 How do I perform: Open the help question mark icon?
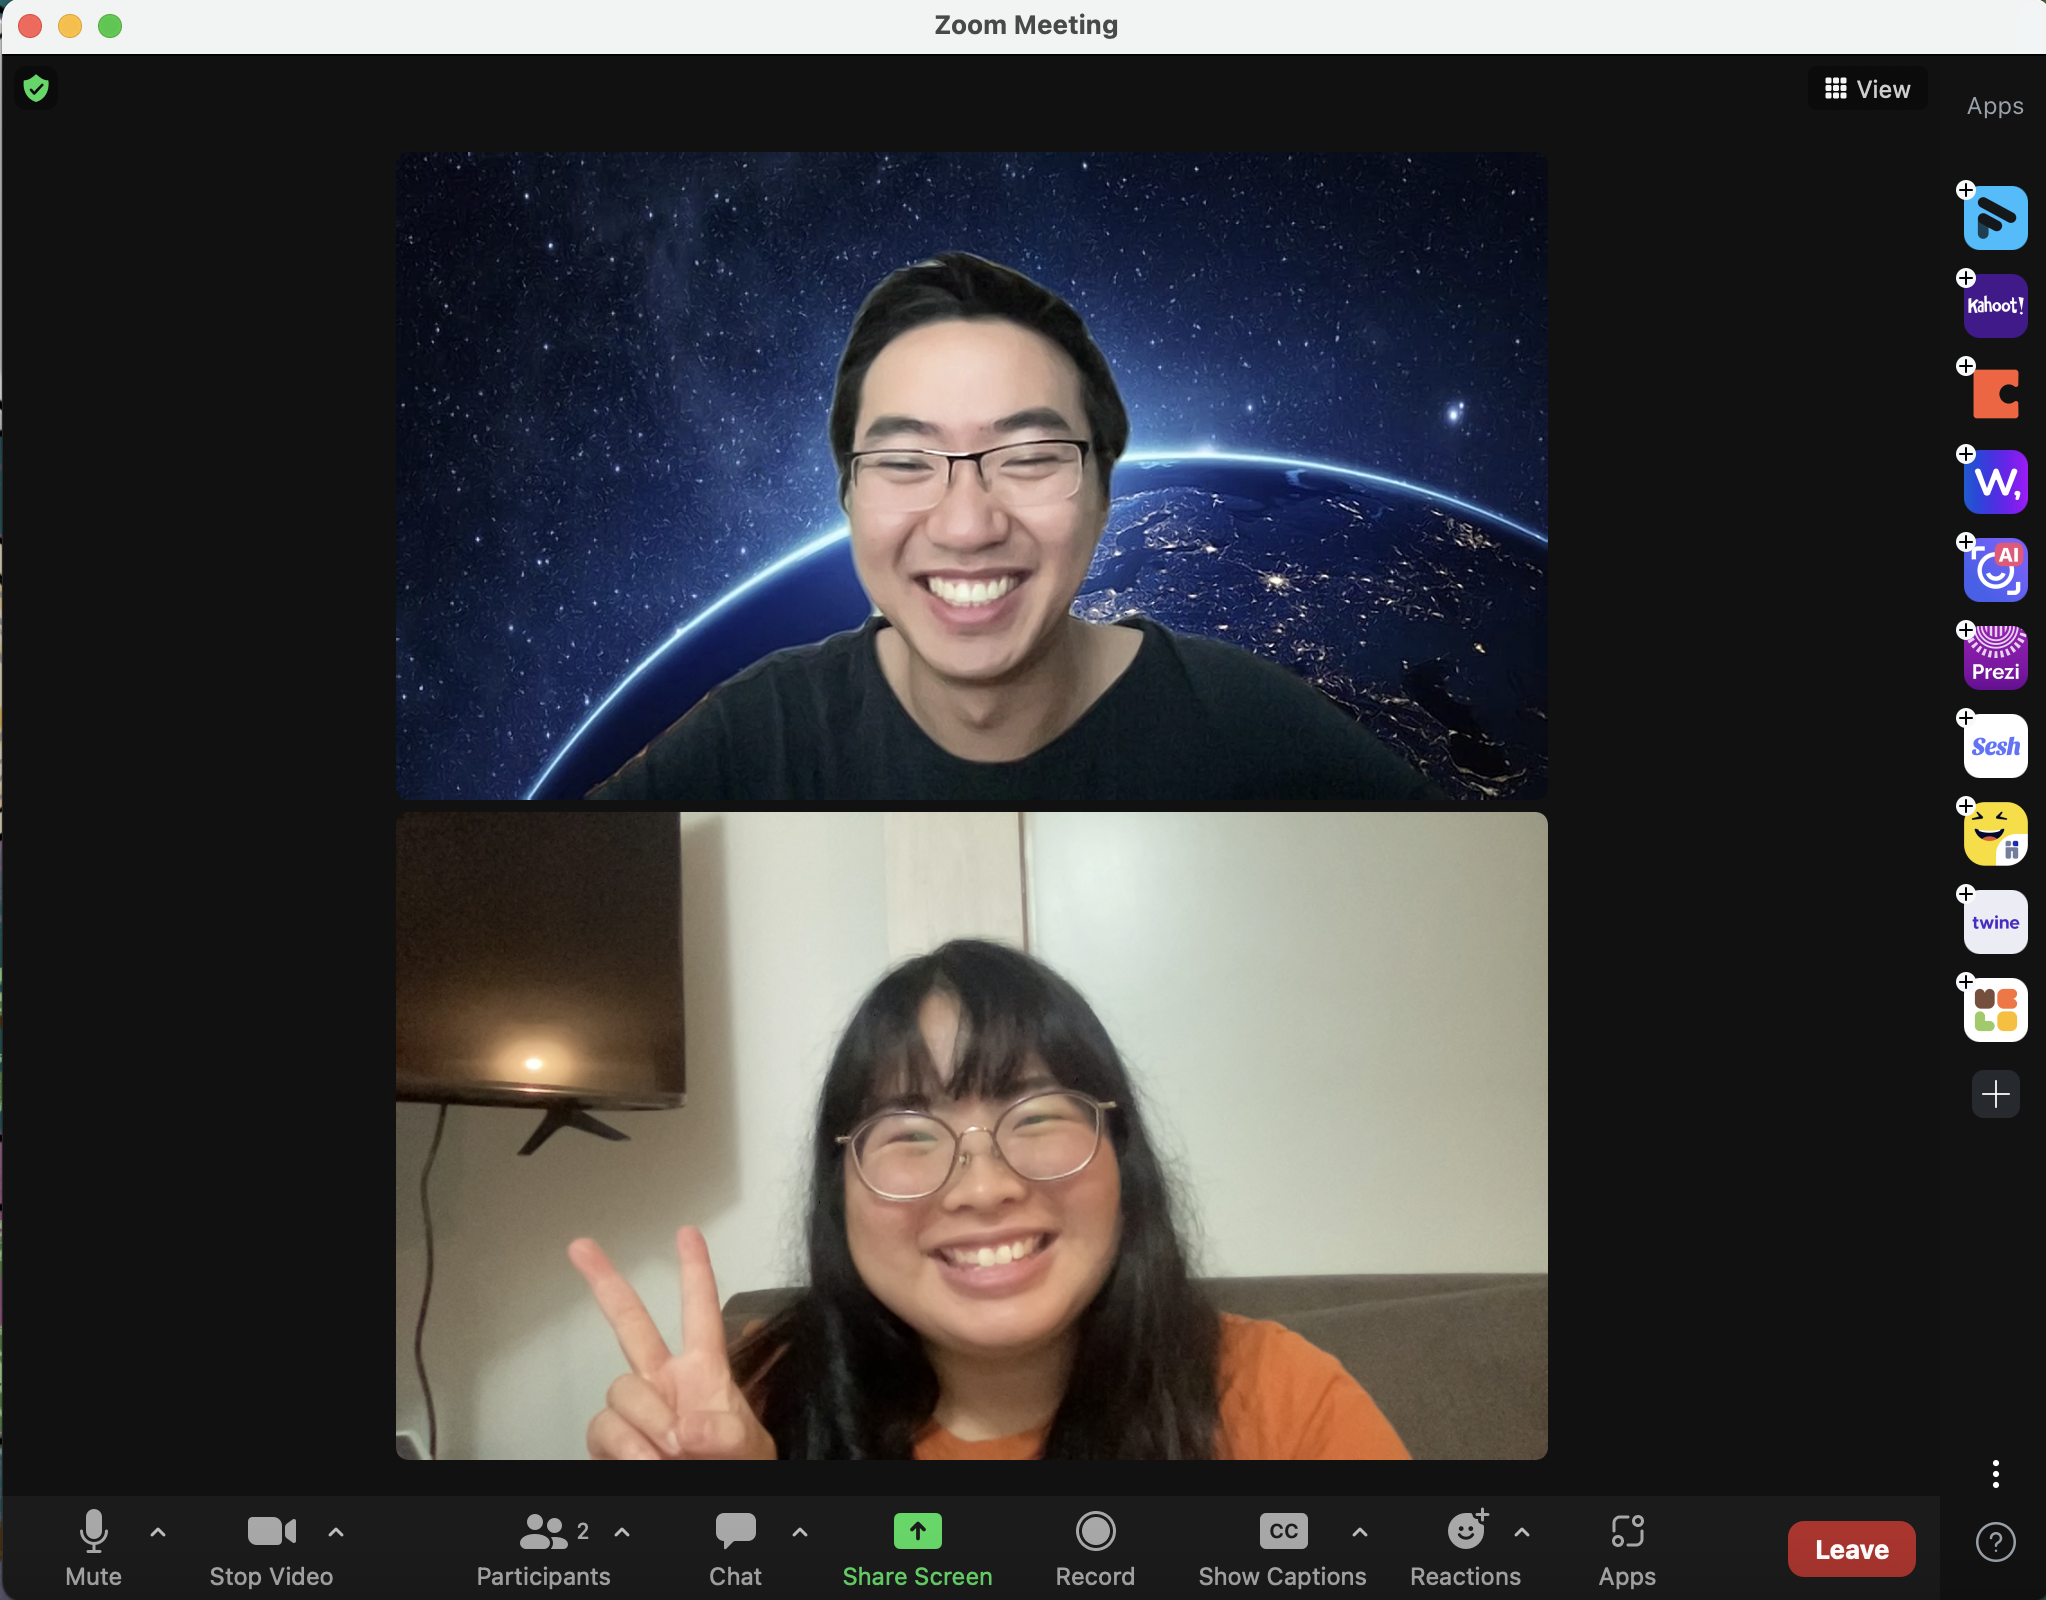pyautogui.click(x=1994, y=1542)
